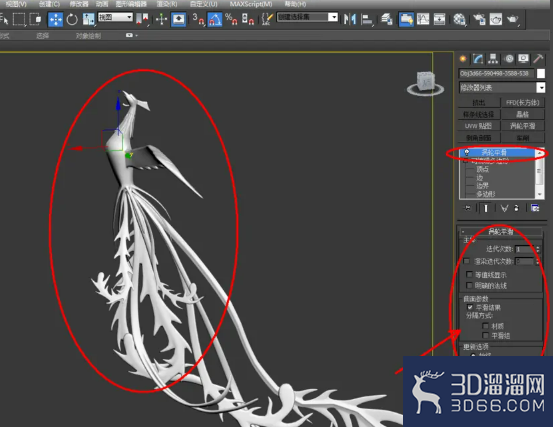
Task: Collapse the editable poly tree in the stack
Action: tap(466, 161)
